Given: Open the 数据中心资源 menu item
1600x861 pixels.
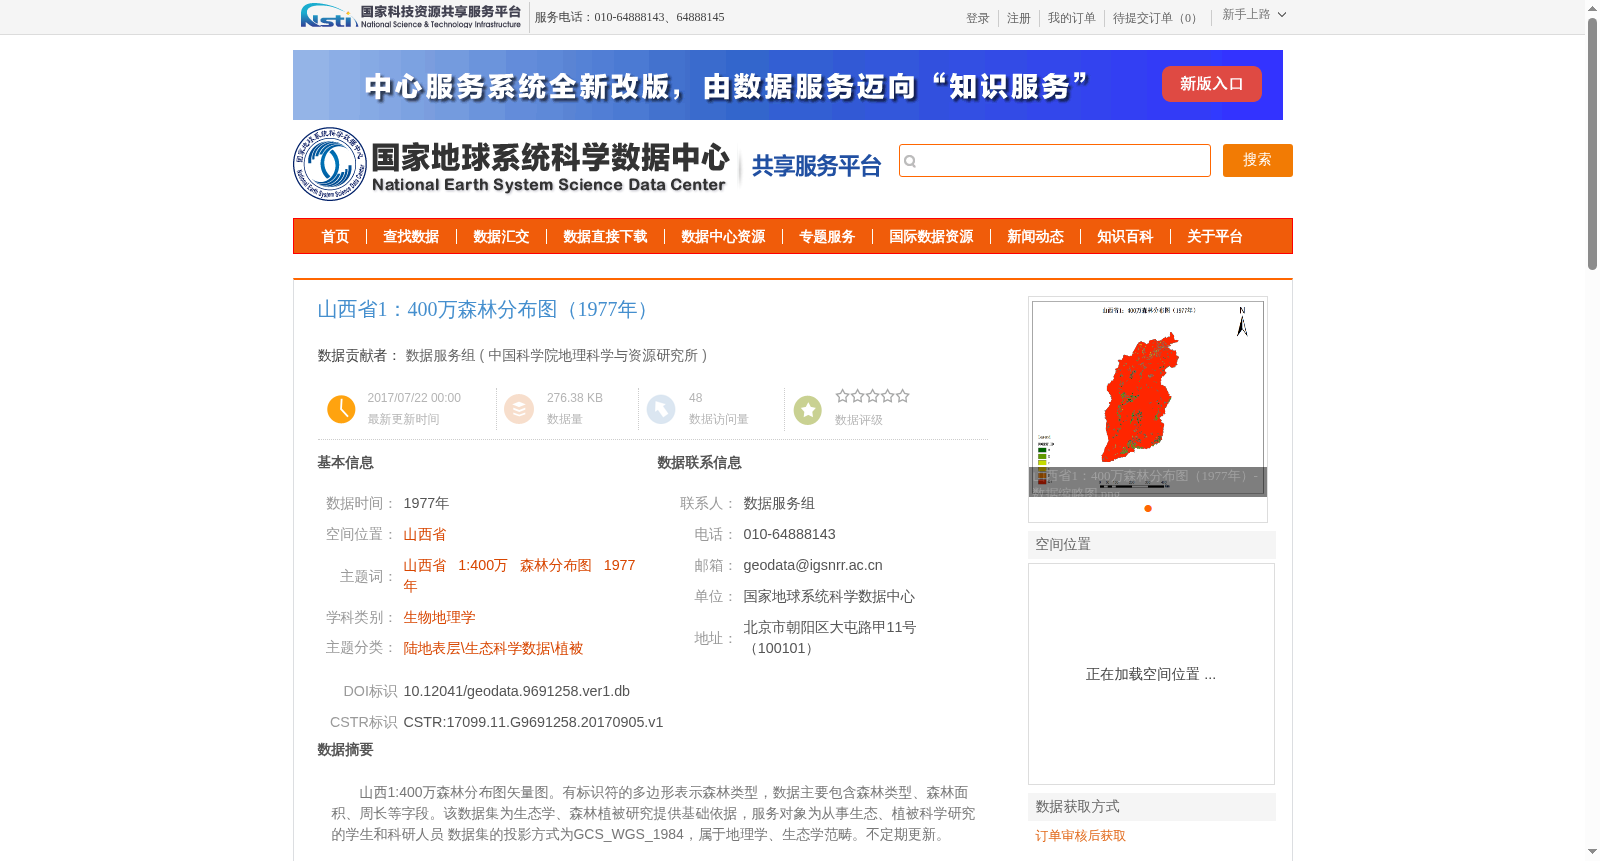Looking at the screenshot, I should click(723, 237).
